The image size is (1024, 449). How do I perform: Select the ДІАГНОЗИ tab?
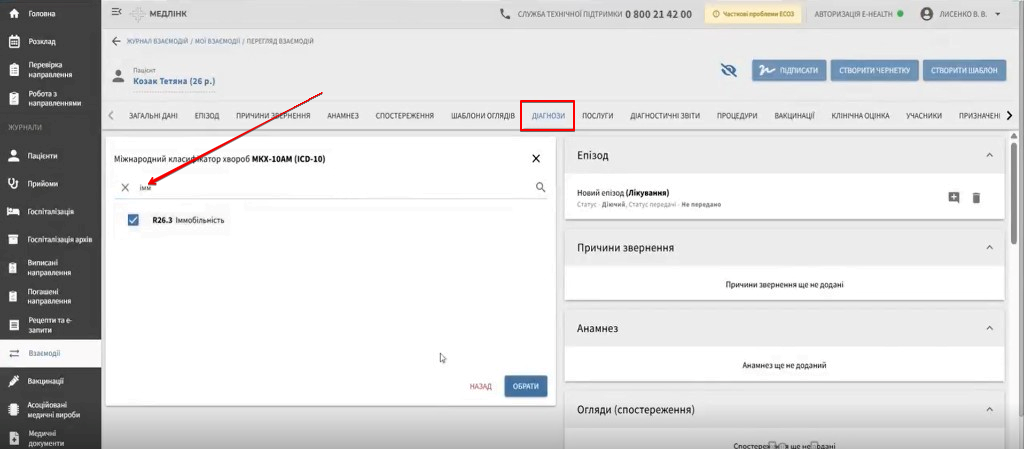tap(547, 116)
